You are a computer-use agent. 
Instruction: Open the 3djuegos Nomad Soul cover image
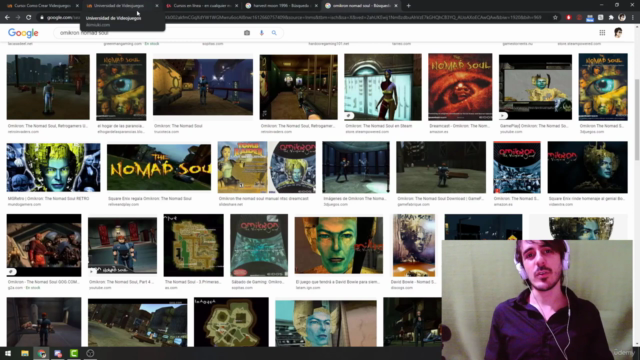point(603,87)
